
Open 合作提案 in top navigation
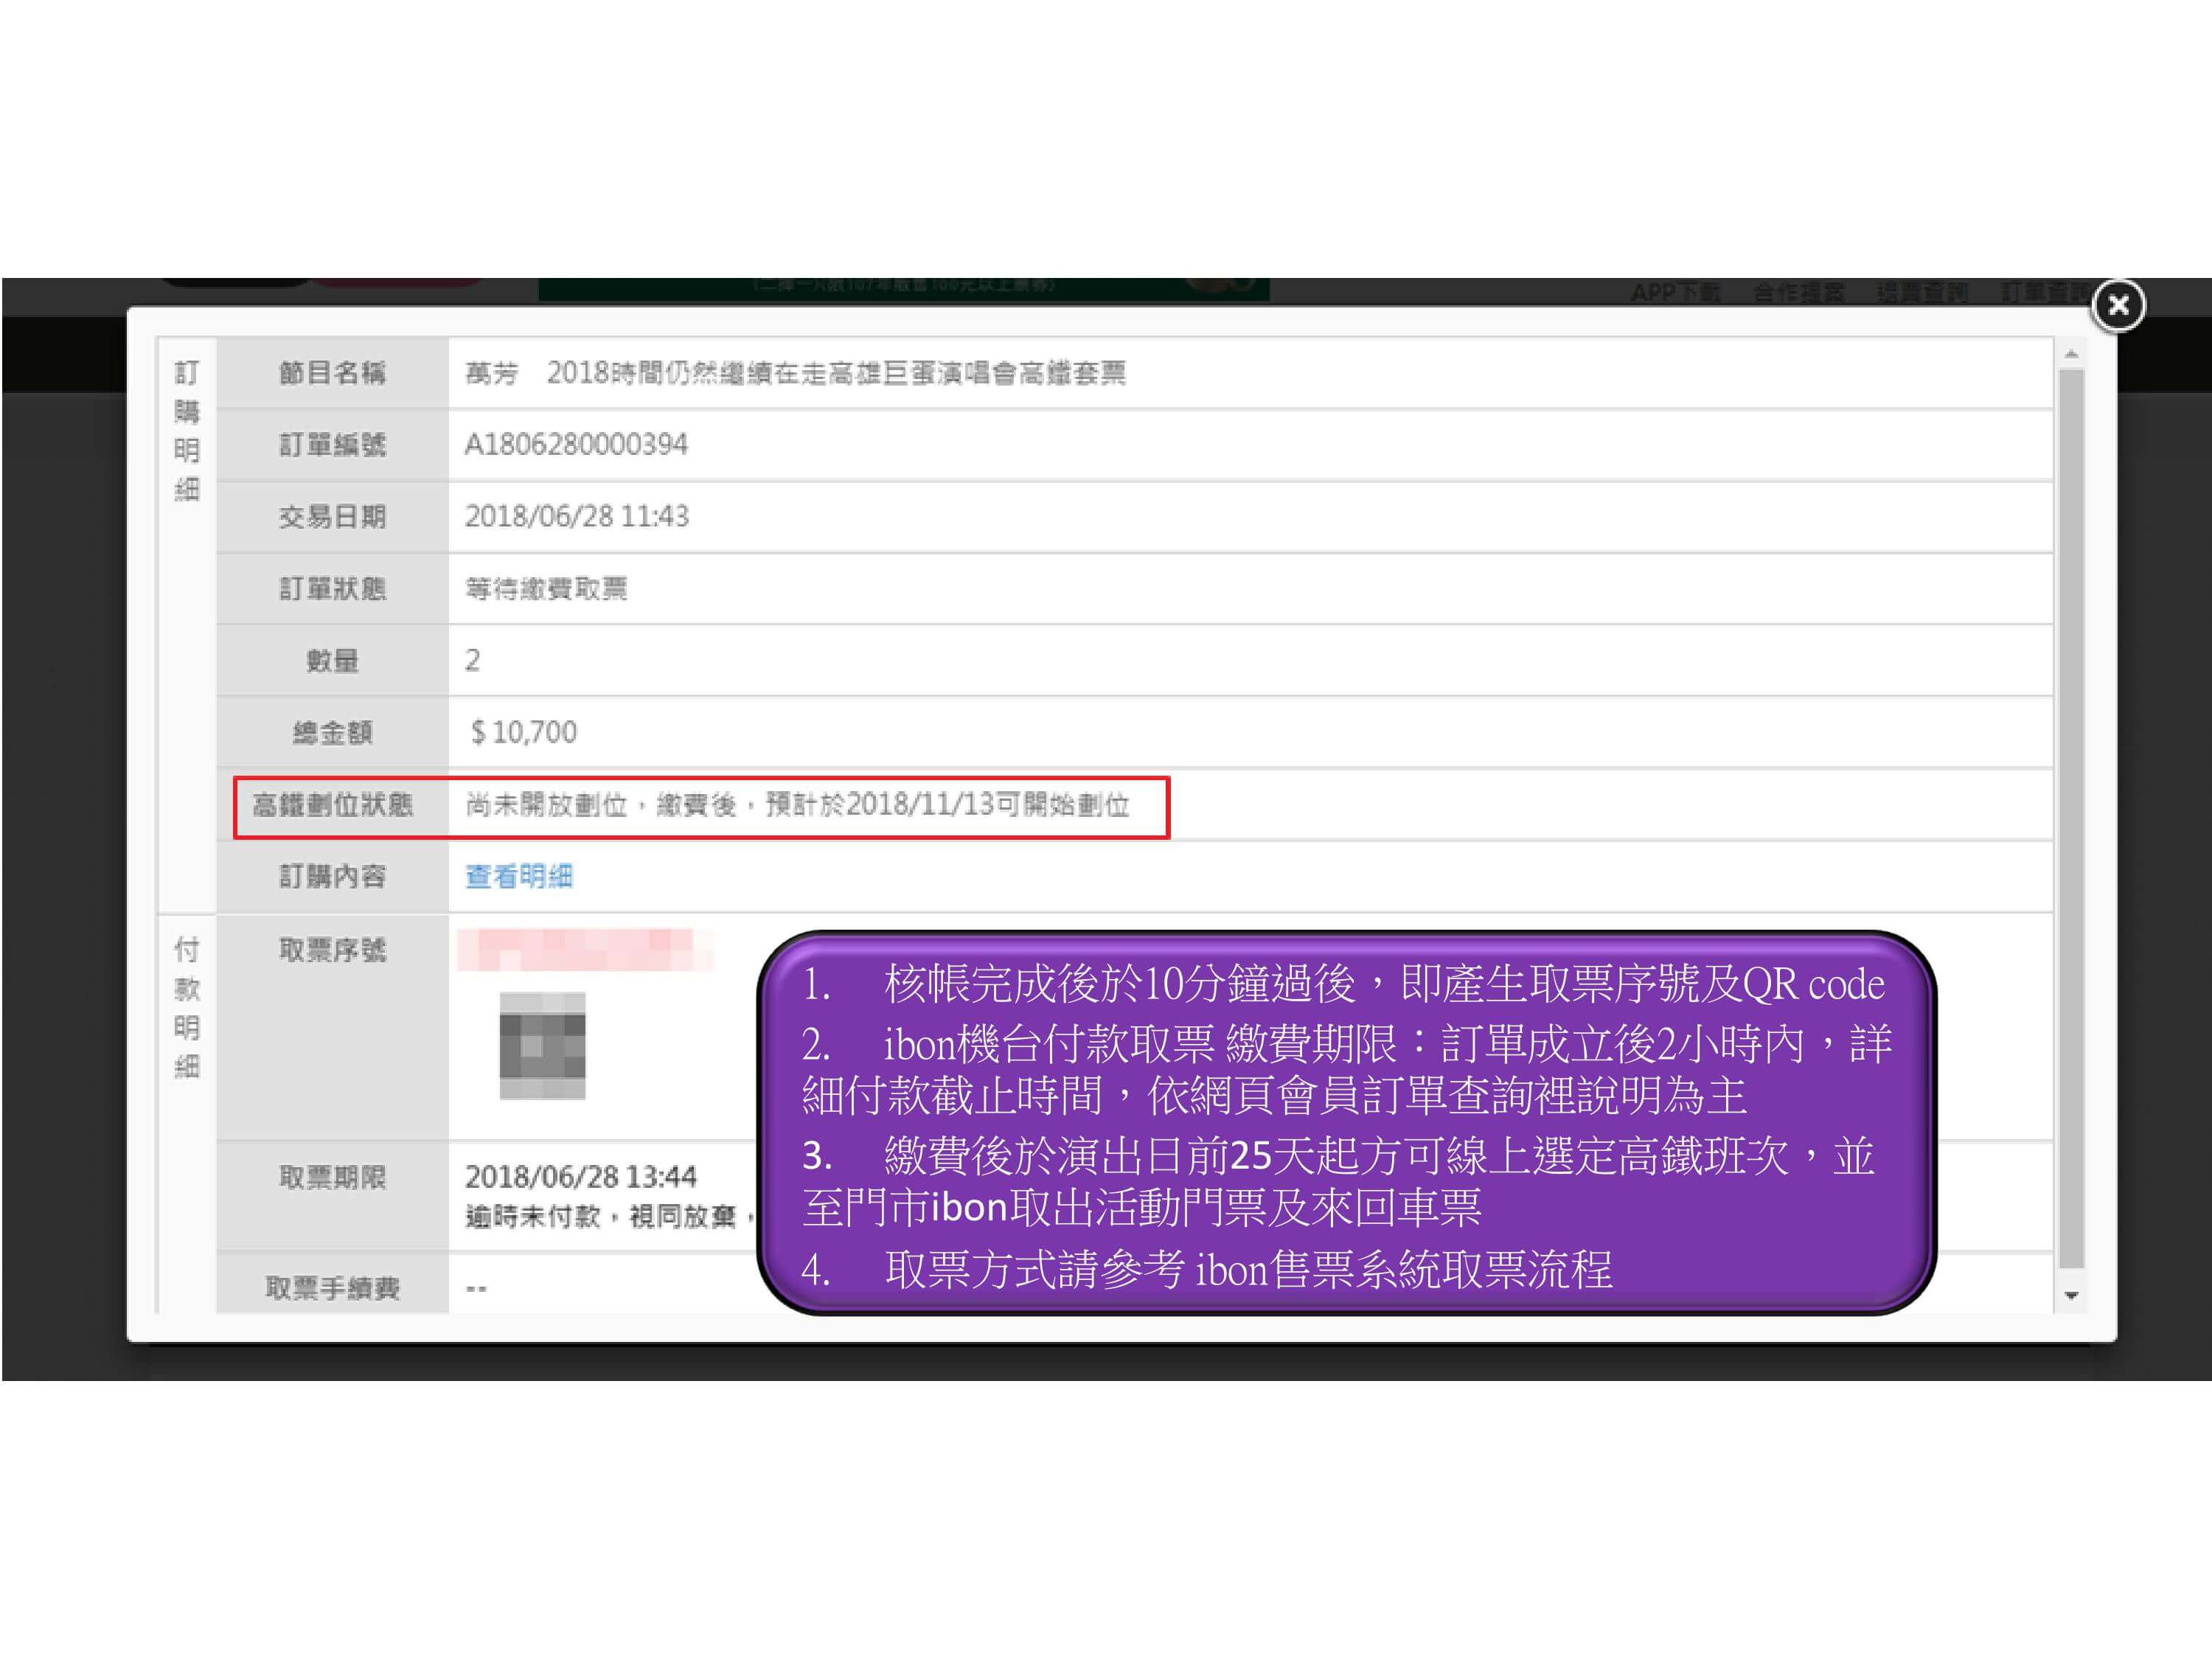1798,292
